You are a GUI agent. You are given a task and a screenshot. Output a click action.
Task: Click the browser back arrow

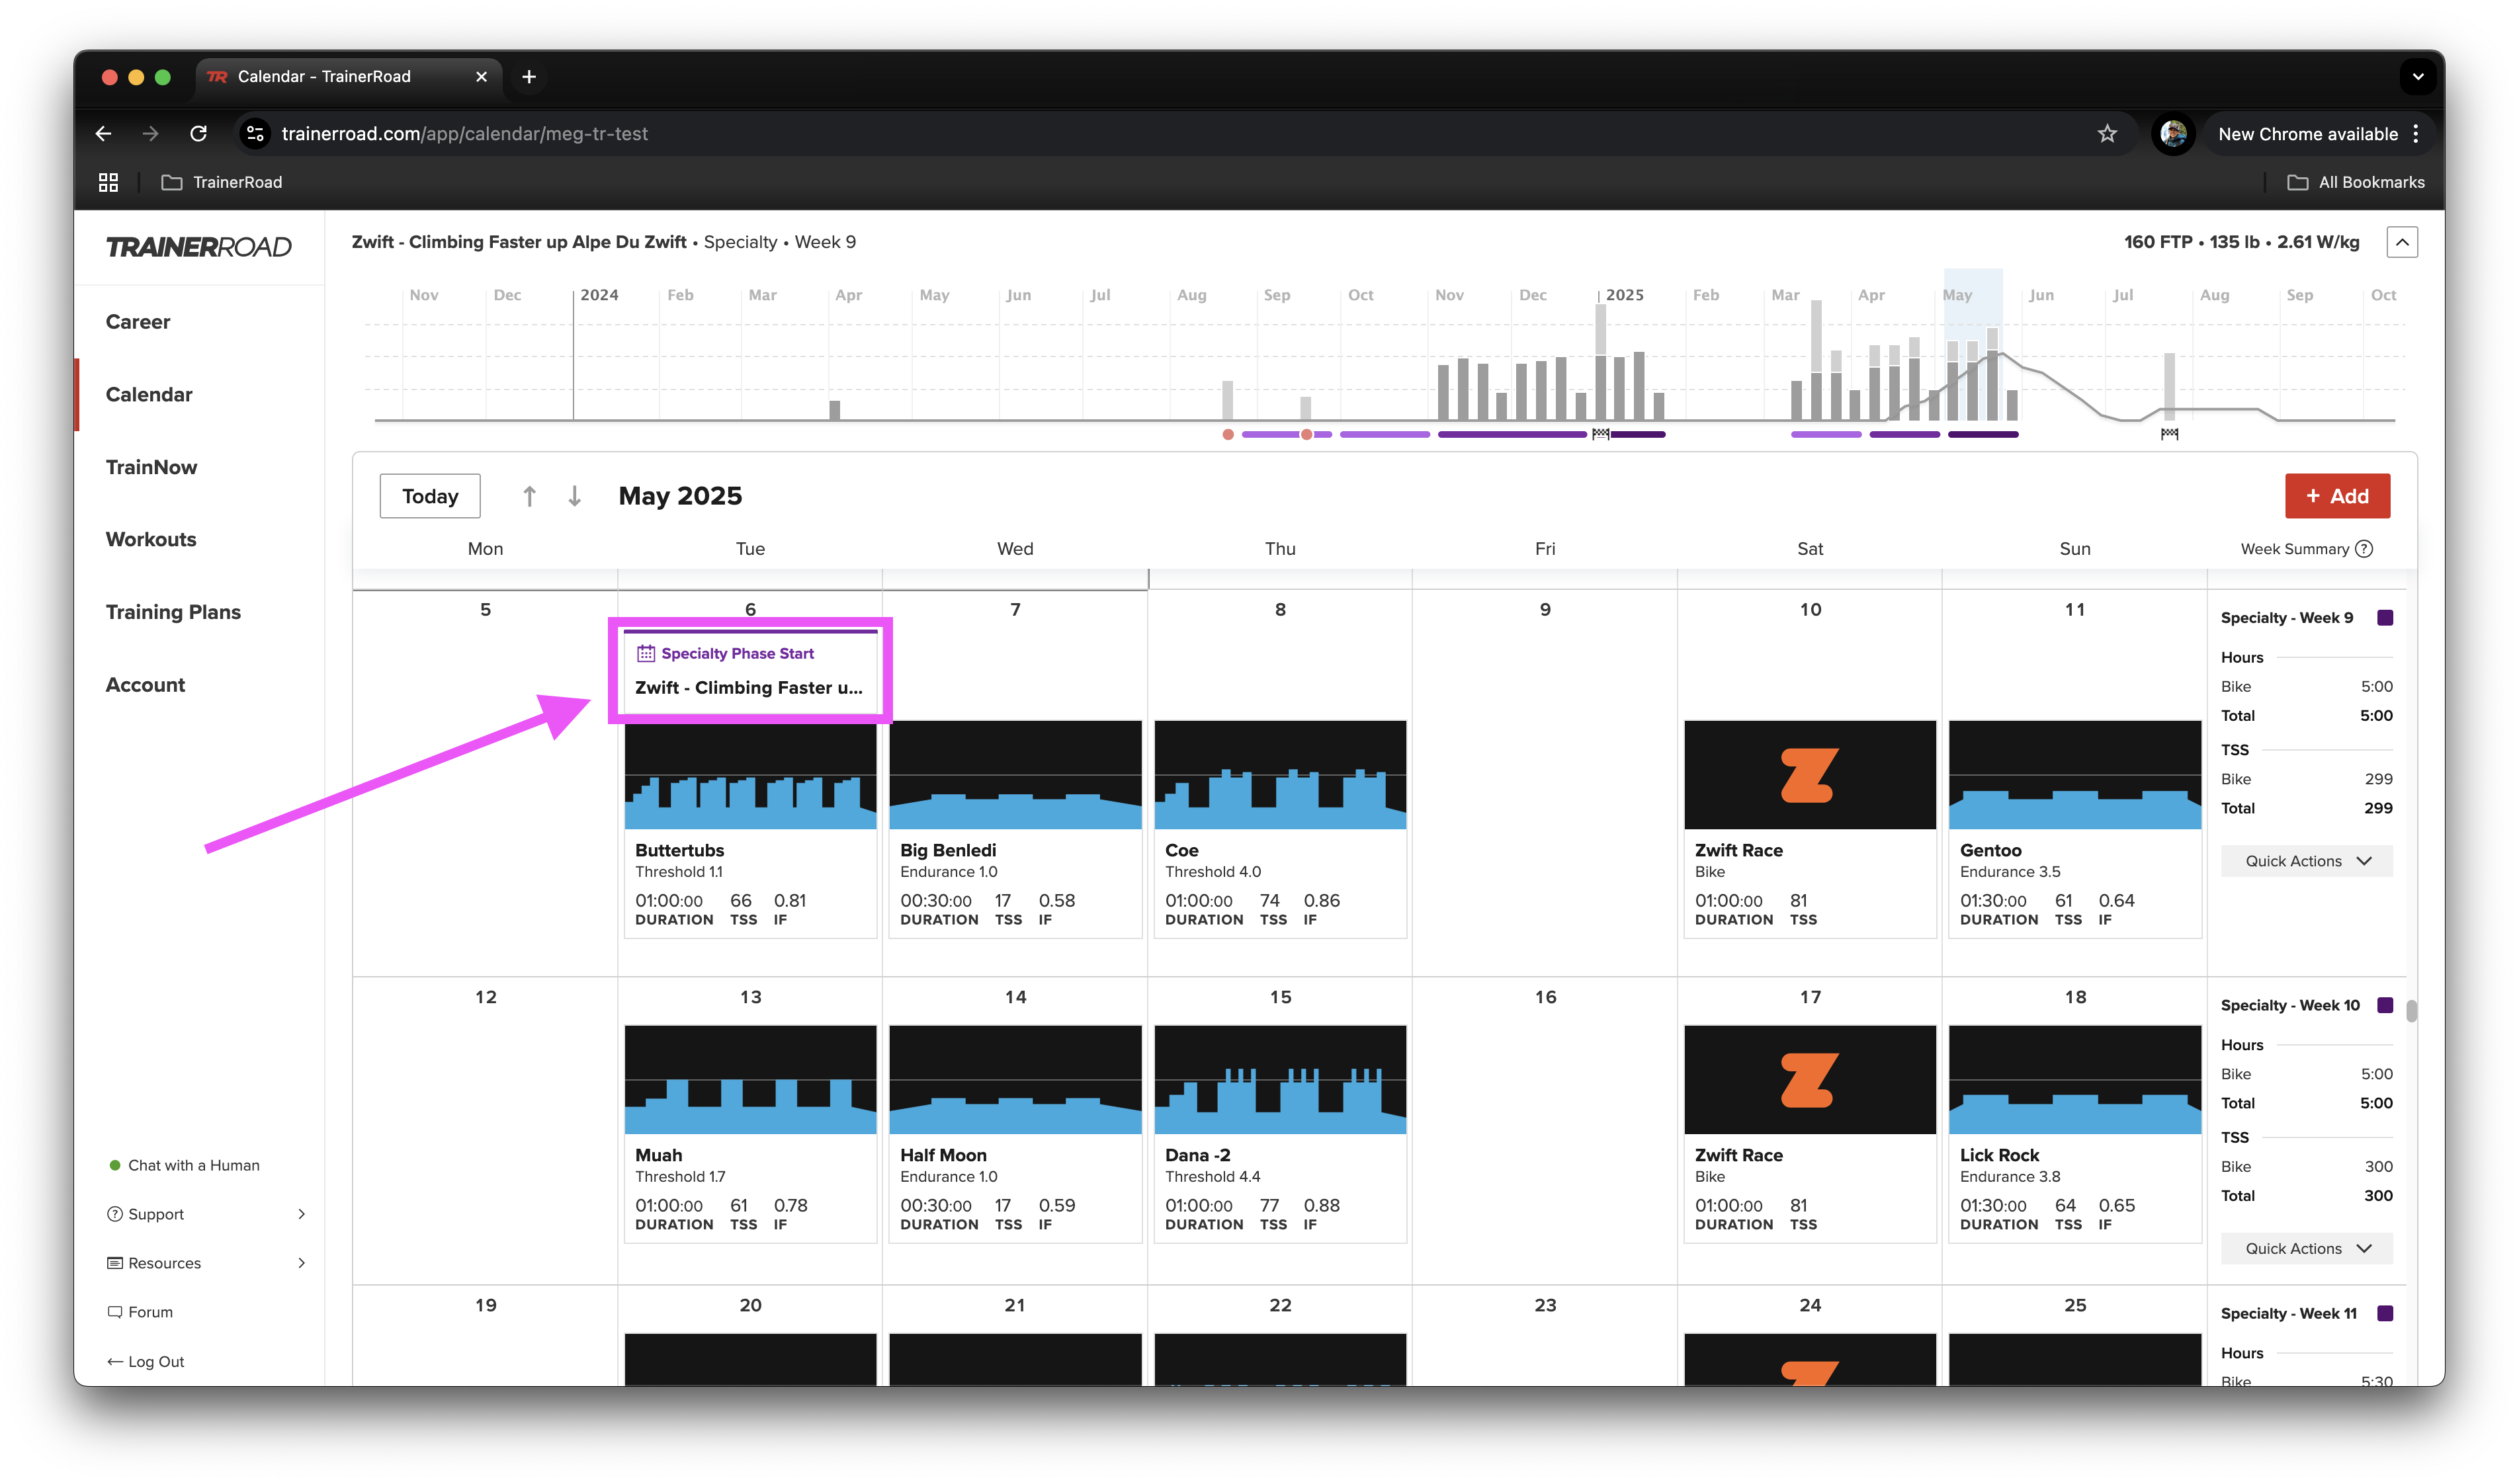click(103, 134)
